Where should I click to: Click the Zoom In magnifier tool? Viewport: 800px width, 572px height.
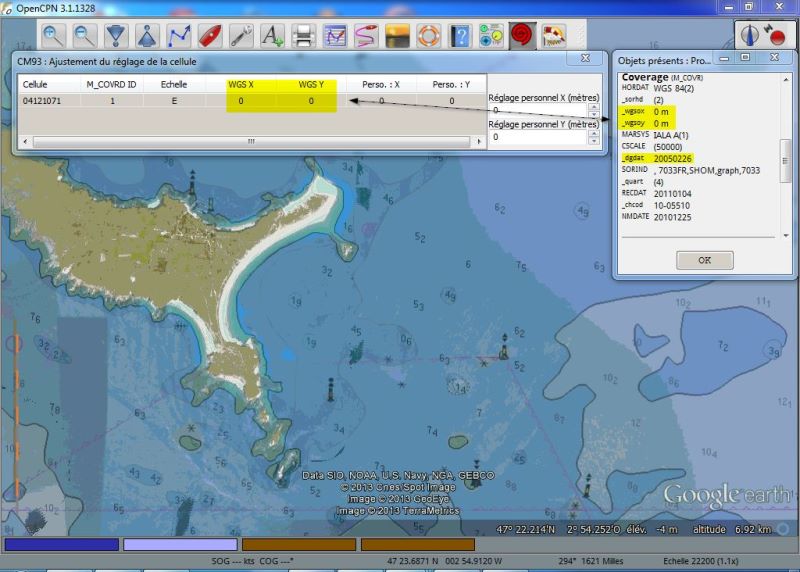pyautogui.click(x=53, y=36)
